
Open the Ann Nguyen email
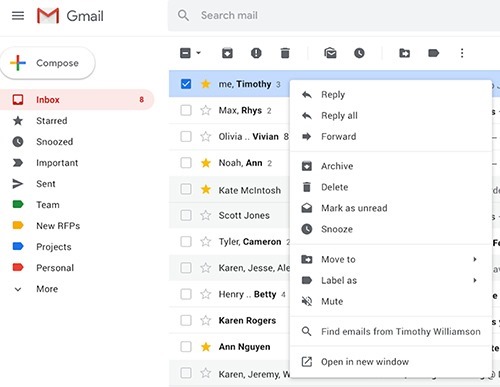click(244, 347)
